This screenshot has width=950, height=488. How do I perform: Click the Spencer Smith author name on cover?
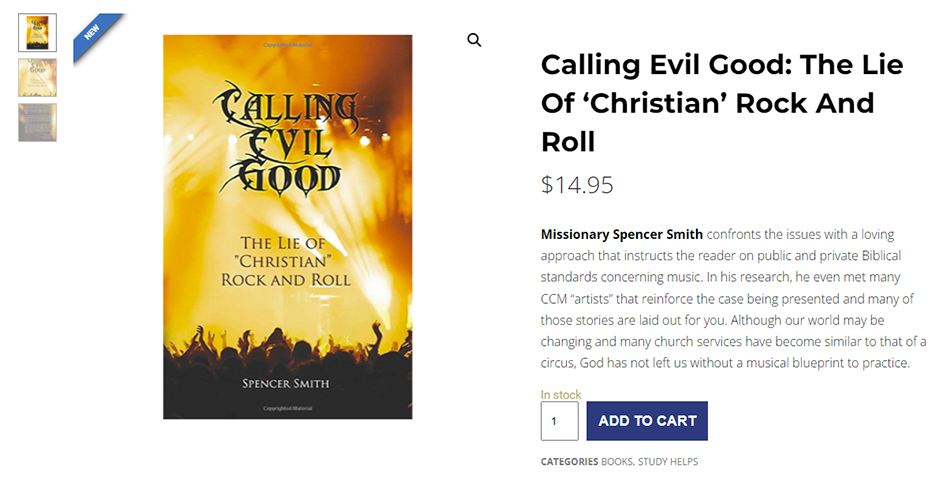[x=286, y=384]
